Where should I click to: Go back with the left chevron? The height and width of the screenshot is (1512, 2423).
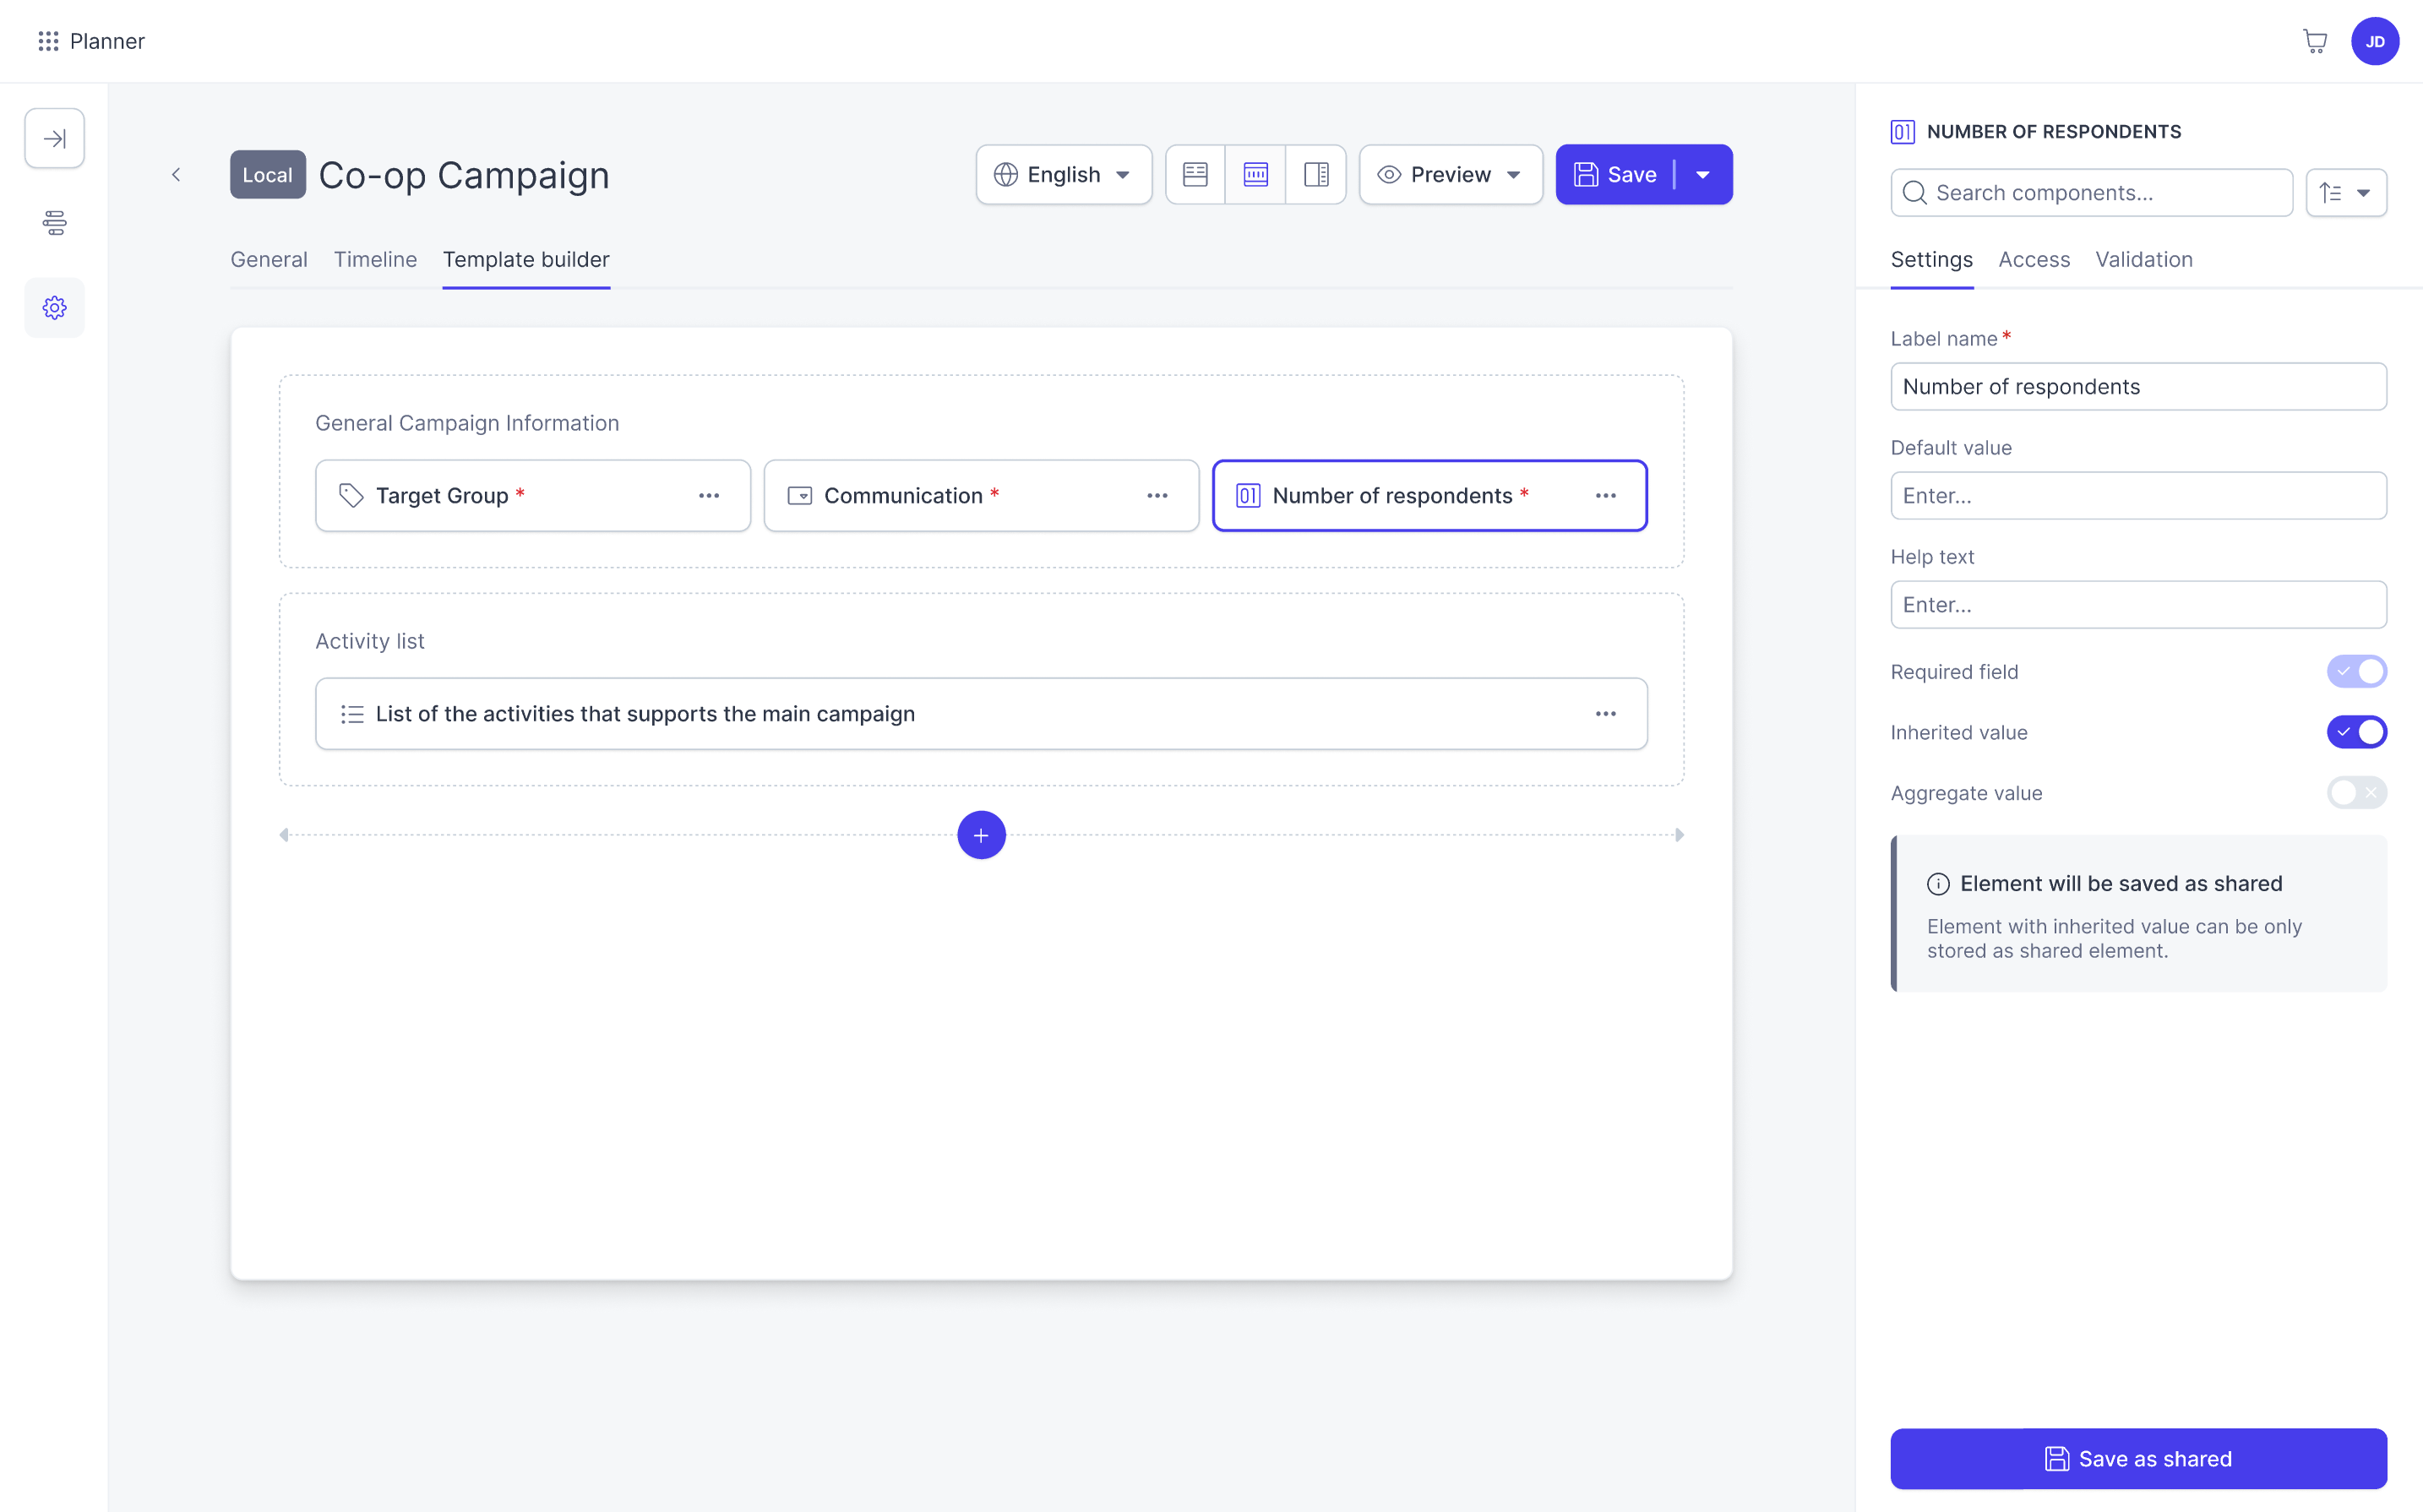tap(176, 175)
